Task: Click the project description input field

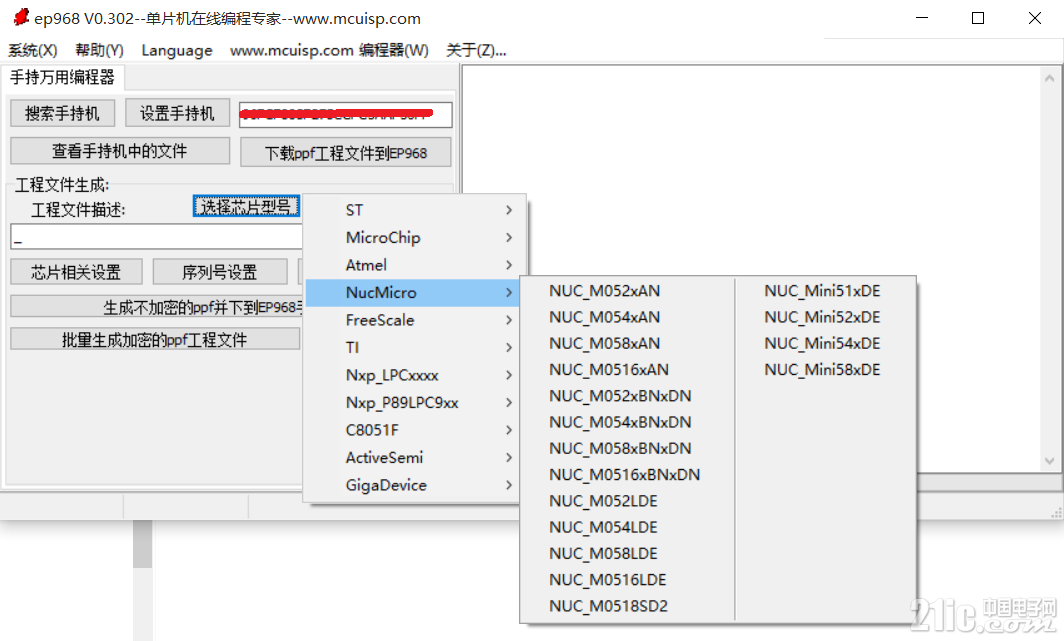Action: click(157, 237)
